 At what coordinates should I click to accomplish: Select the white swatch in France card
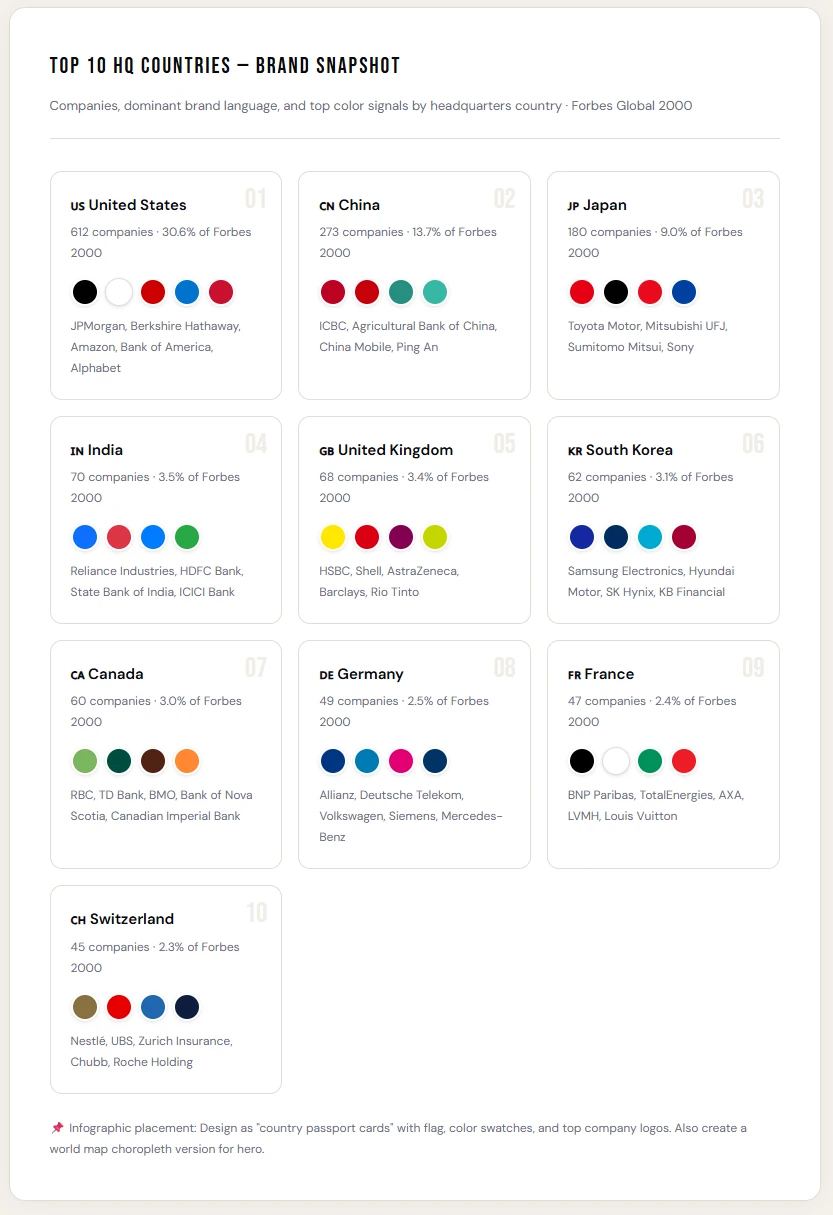click(616, 761)
